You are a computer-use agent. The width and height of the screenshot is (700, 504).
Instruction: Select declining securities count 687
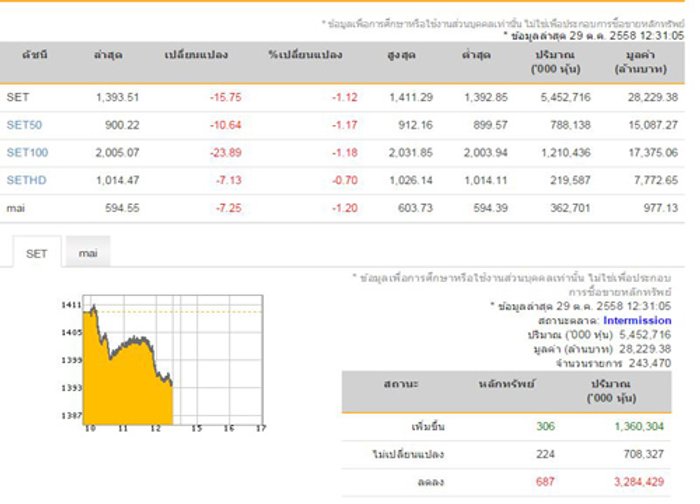click(545, 482)
